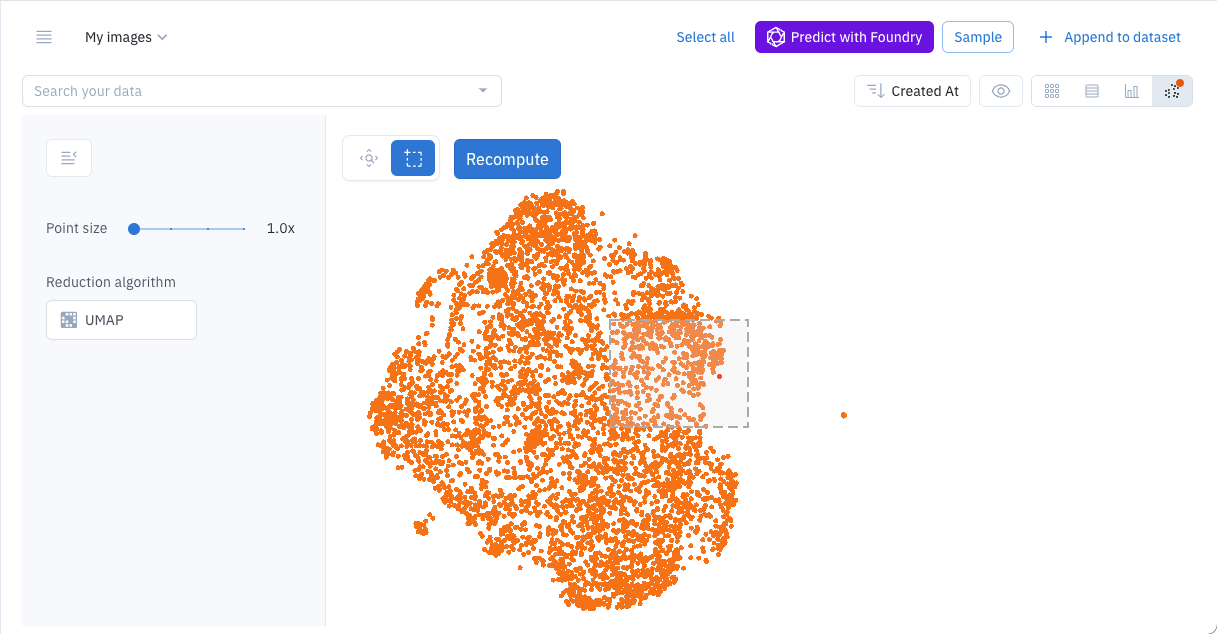The height and width of the screenshot is (634, 1217).
Task: Click the Reduction algorithm label
Action: click(x=111, y=282)
